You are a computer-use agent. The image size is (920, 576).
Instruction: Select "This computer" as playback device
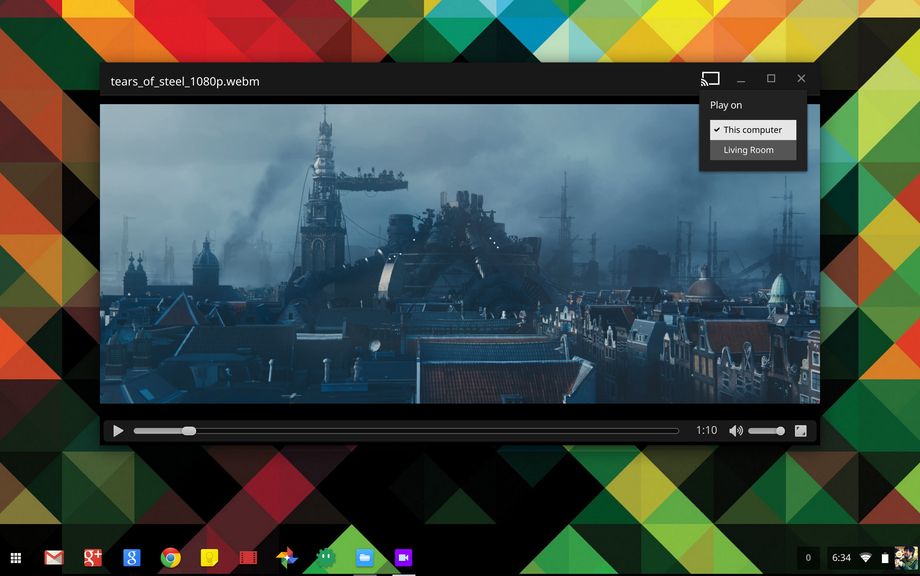click(x=753, y=130)
